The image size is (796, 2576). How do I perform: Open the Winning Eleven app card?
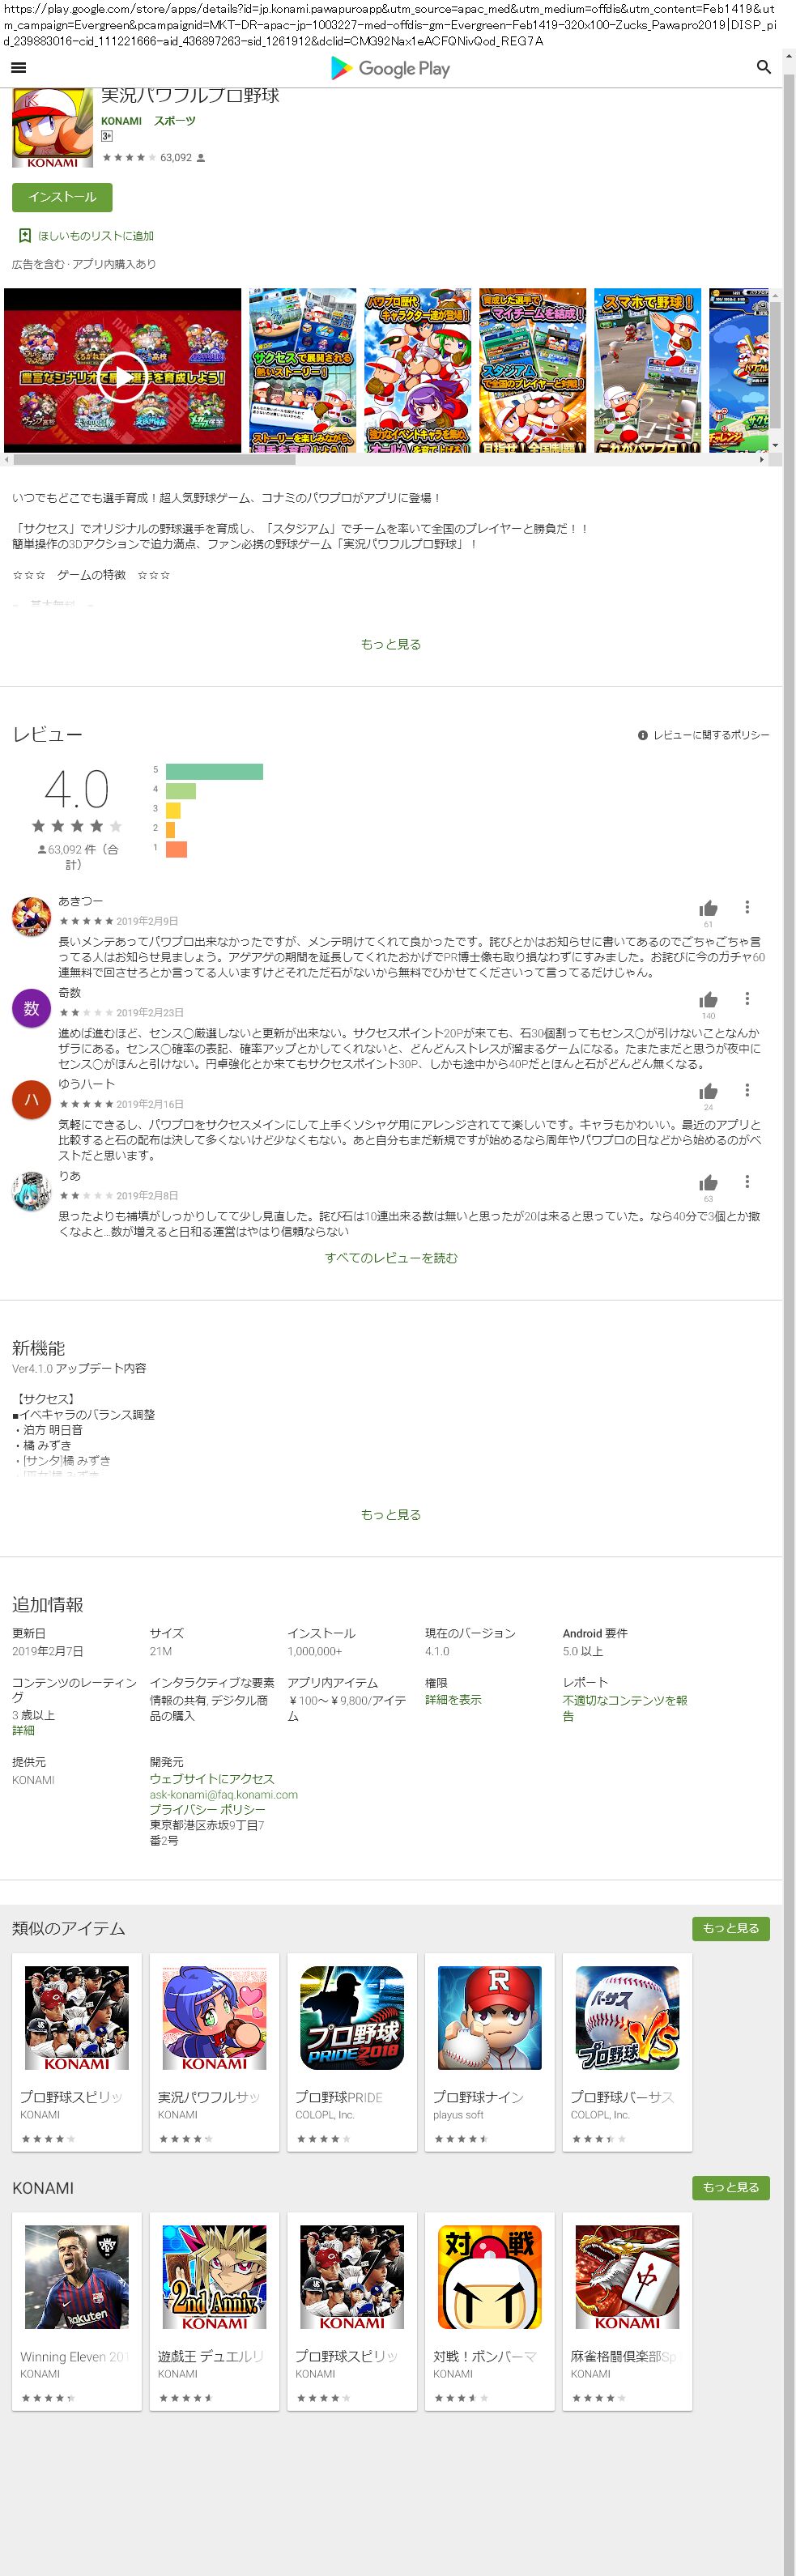[x=77, y=2311]
